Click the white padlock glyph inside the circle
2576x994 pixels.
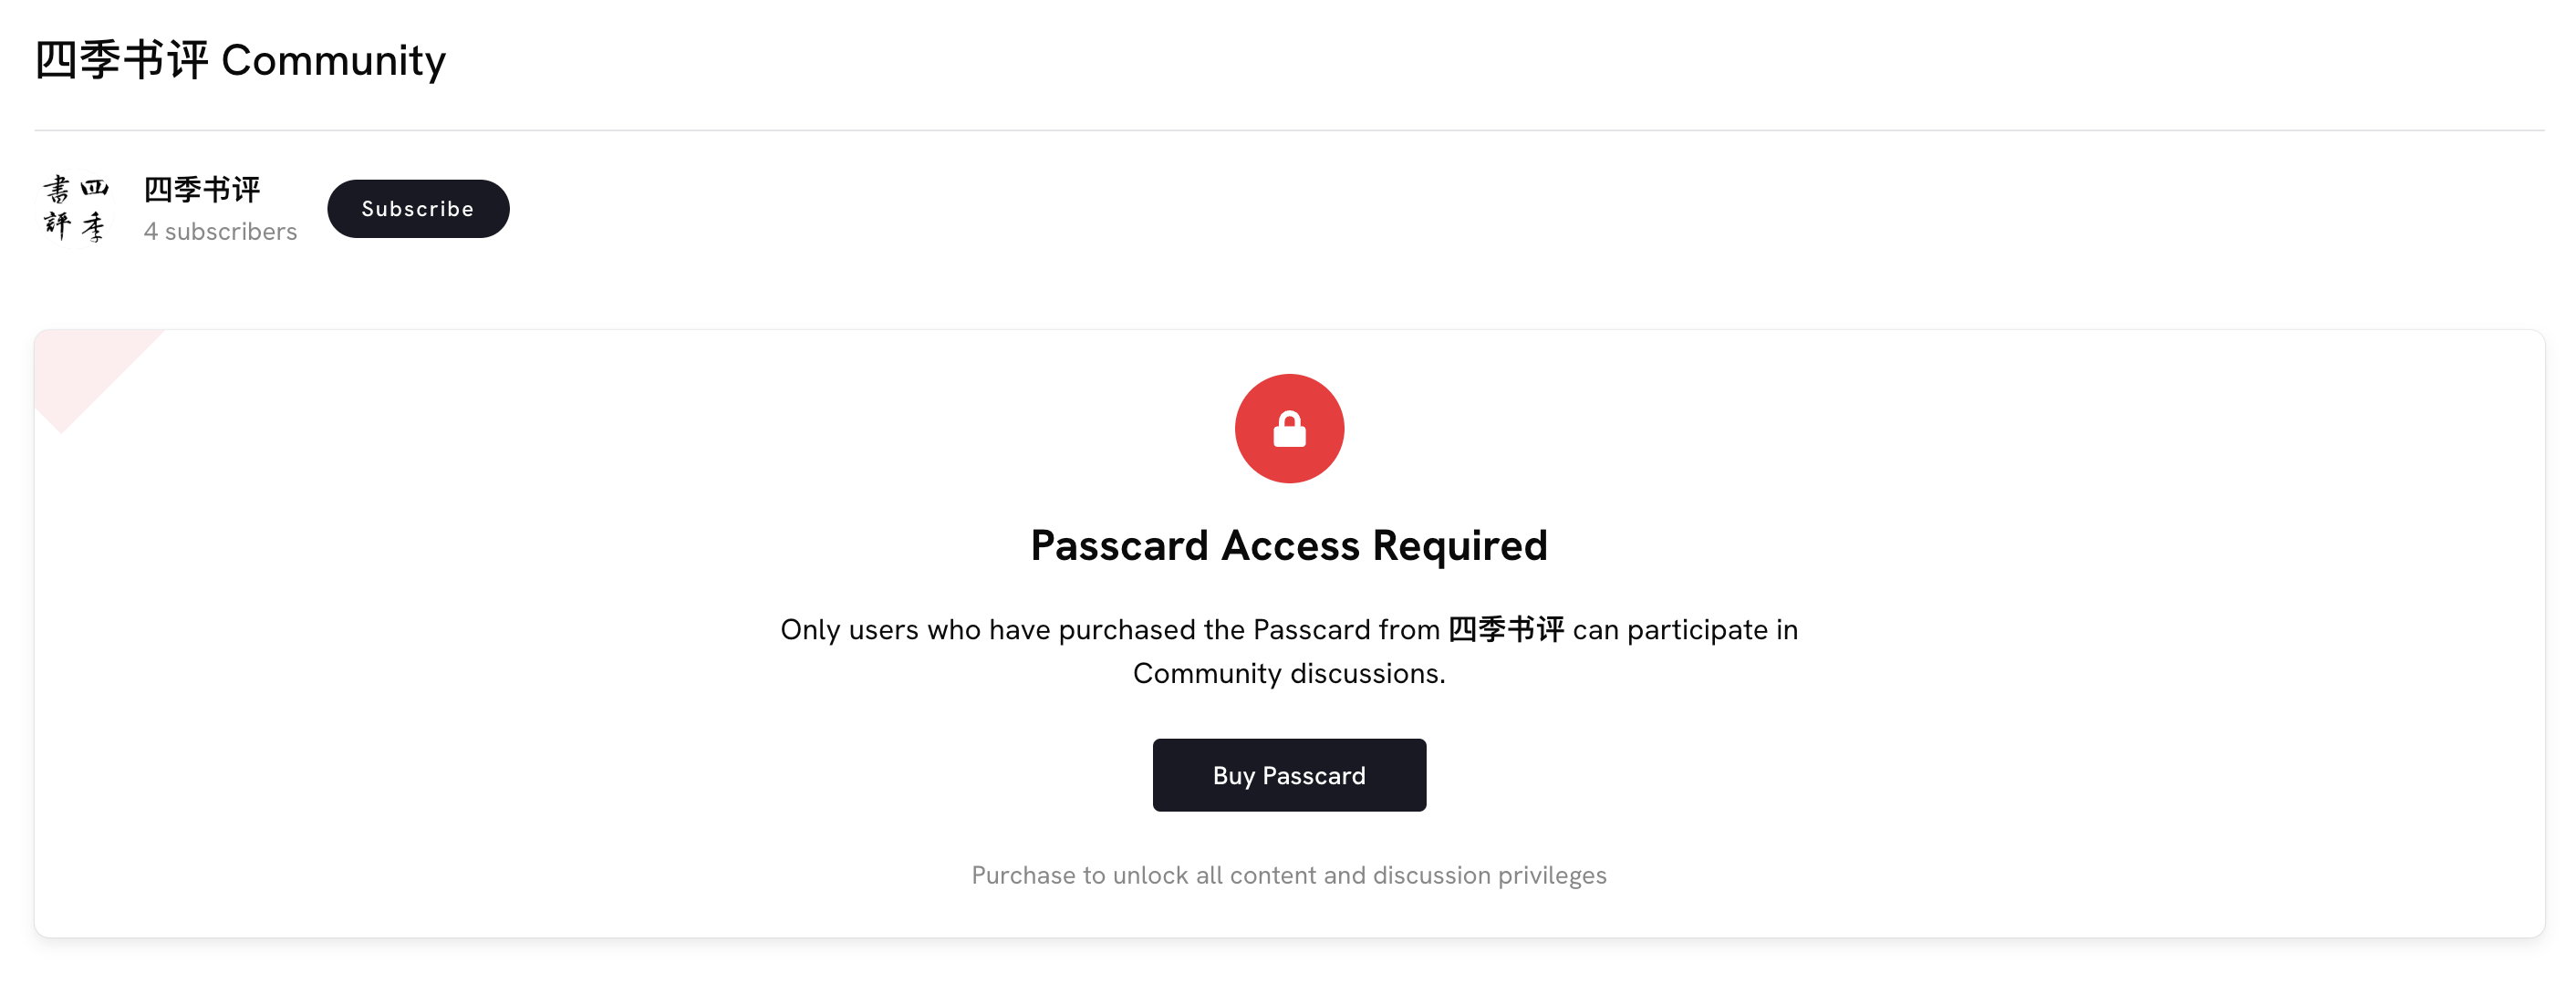[x=1289, y=430]
